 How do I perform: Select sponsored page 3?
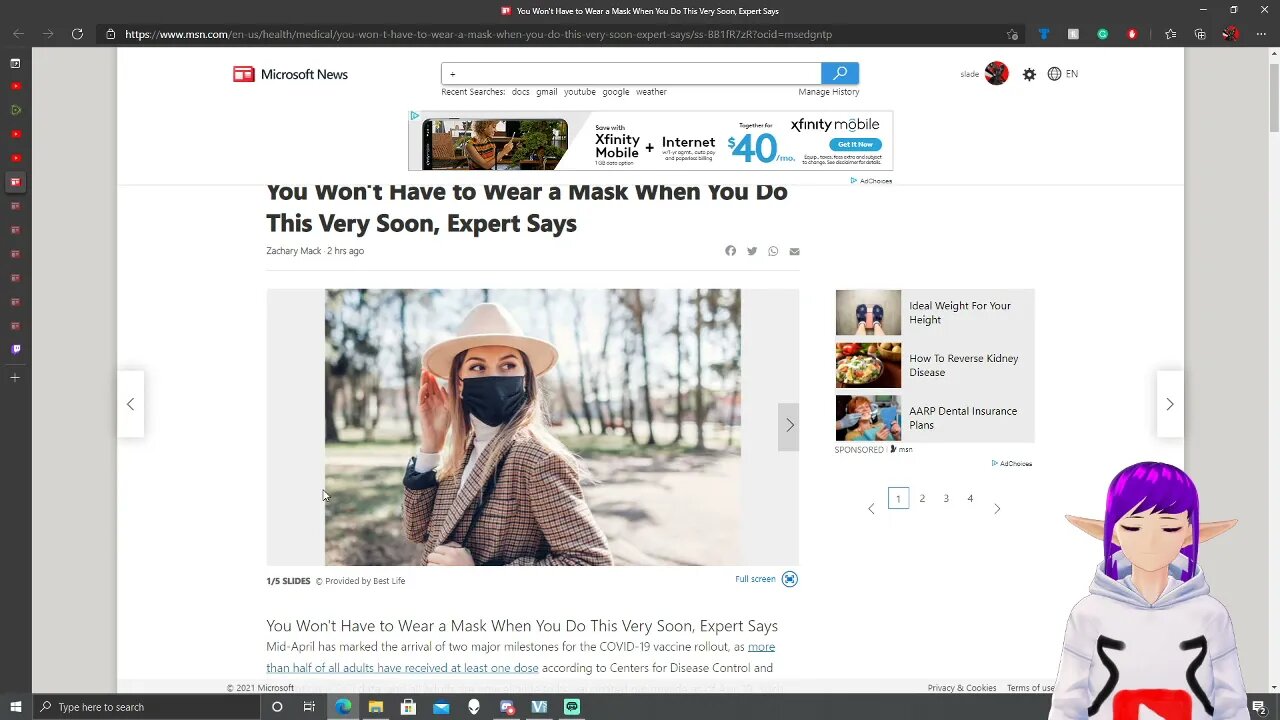(x=946, y=498)
